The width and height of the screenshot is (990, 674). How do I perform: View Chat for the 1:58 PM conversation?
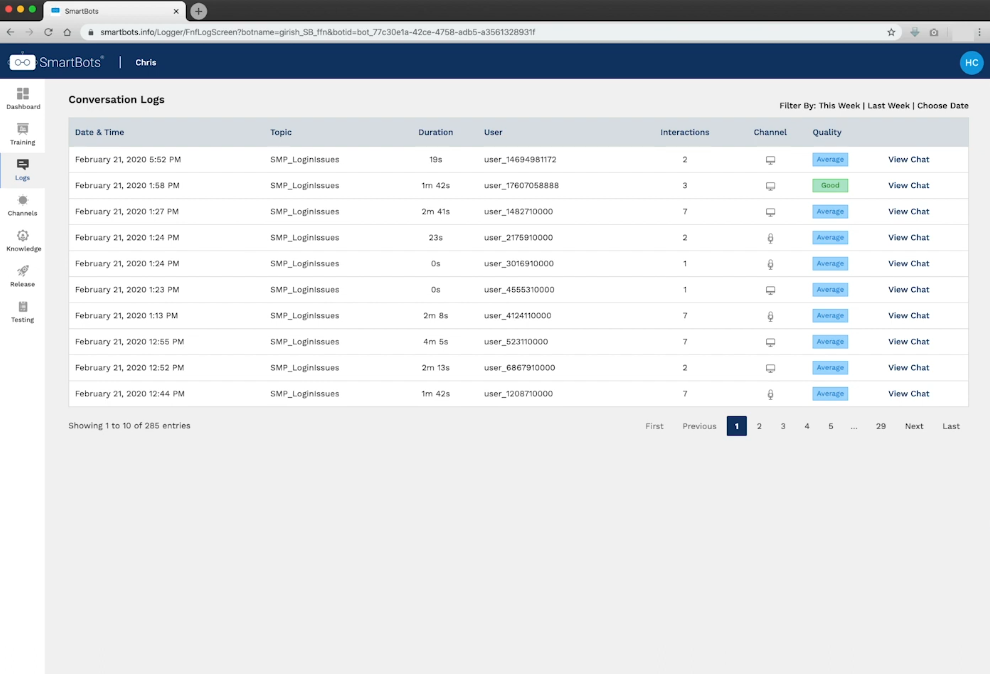click(908, 186)
